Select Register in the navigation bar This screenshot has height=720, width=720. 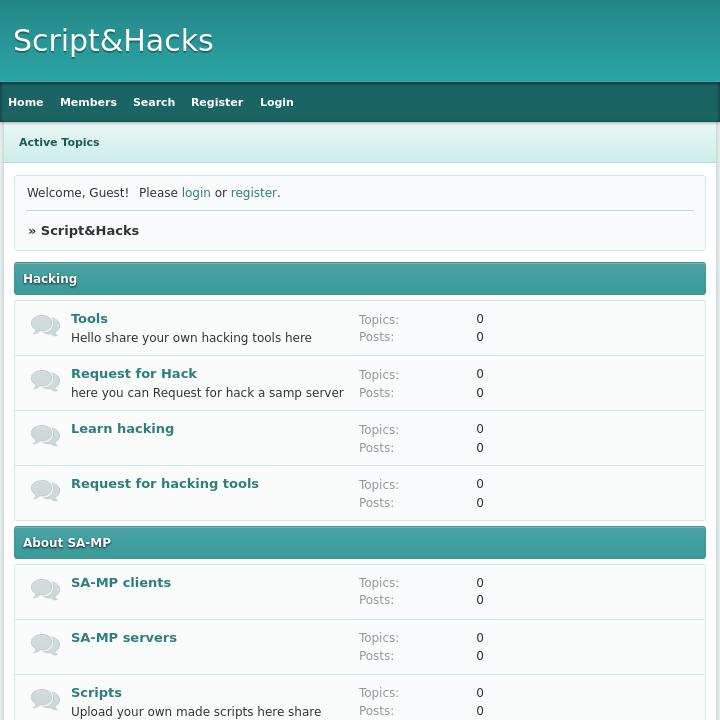(217, 102)
